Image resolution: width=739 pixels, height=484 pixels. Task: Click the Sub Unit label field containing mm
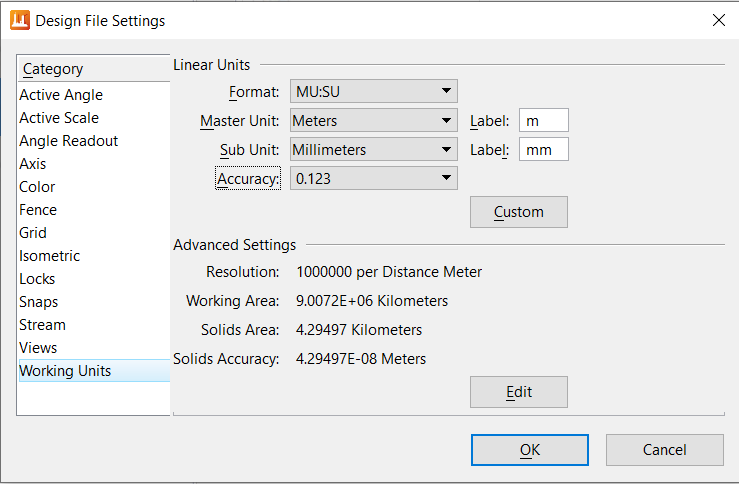tap(544, 149)
